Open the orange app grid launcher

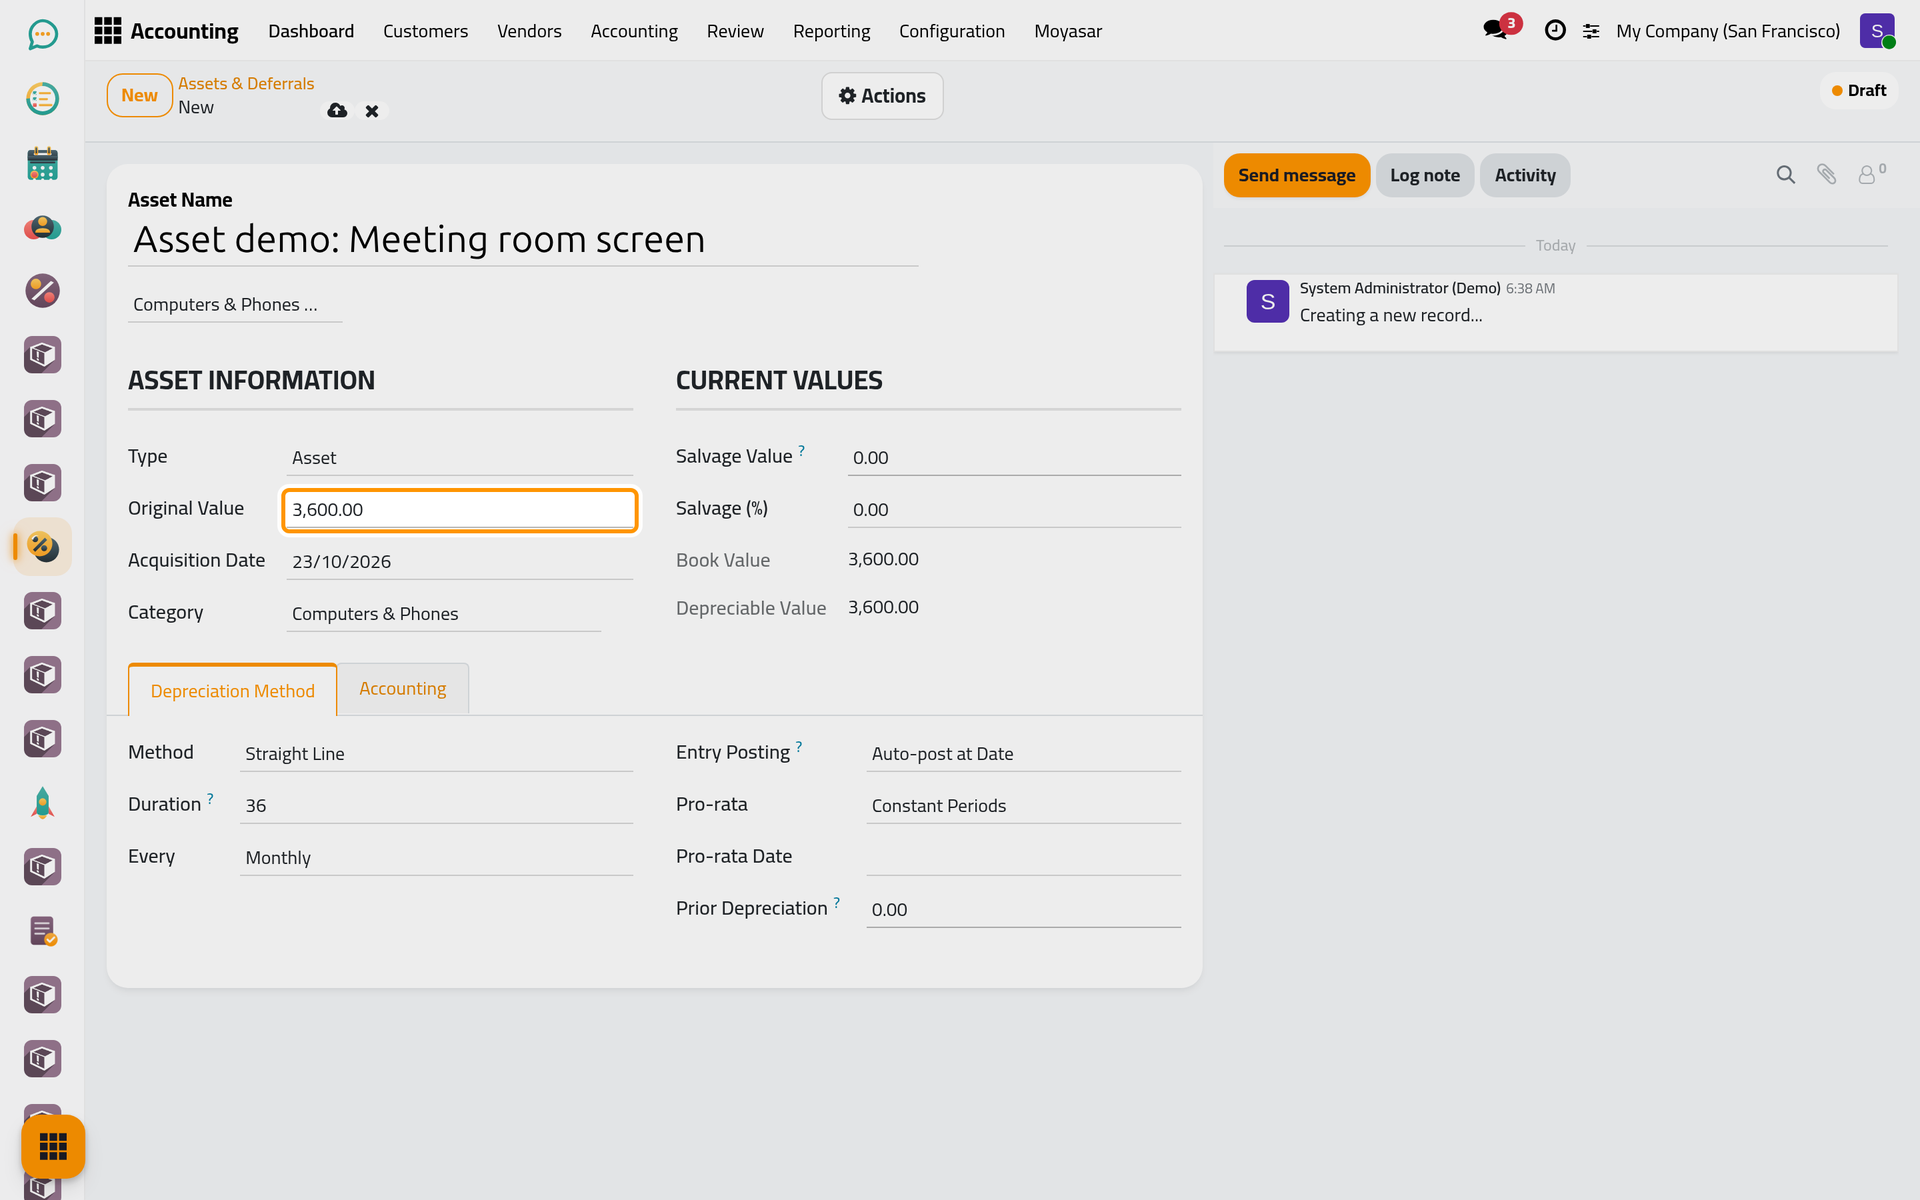(x=53, y=1146)
